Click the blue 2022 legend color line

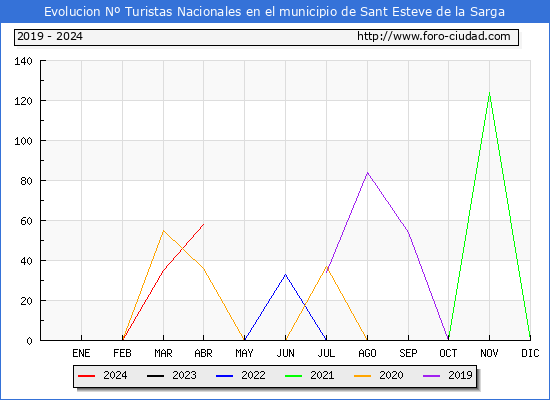pyautogui.click(x=224, y=376)
